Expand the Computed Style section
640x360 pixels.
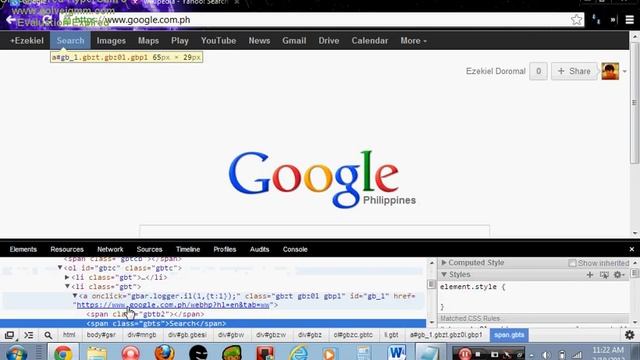coord(444,262)
